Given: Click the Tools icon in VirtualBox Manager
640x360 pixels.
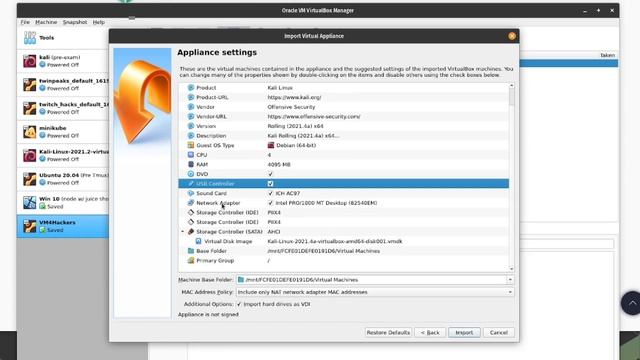Looking at the screenshot, I should pyautogui.click(x=29, y=38).
